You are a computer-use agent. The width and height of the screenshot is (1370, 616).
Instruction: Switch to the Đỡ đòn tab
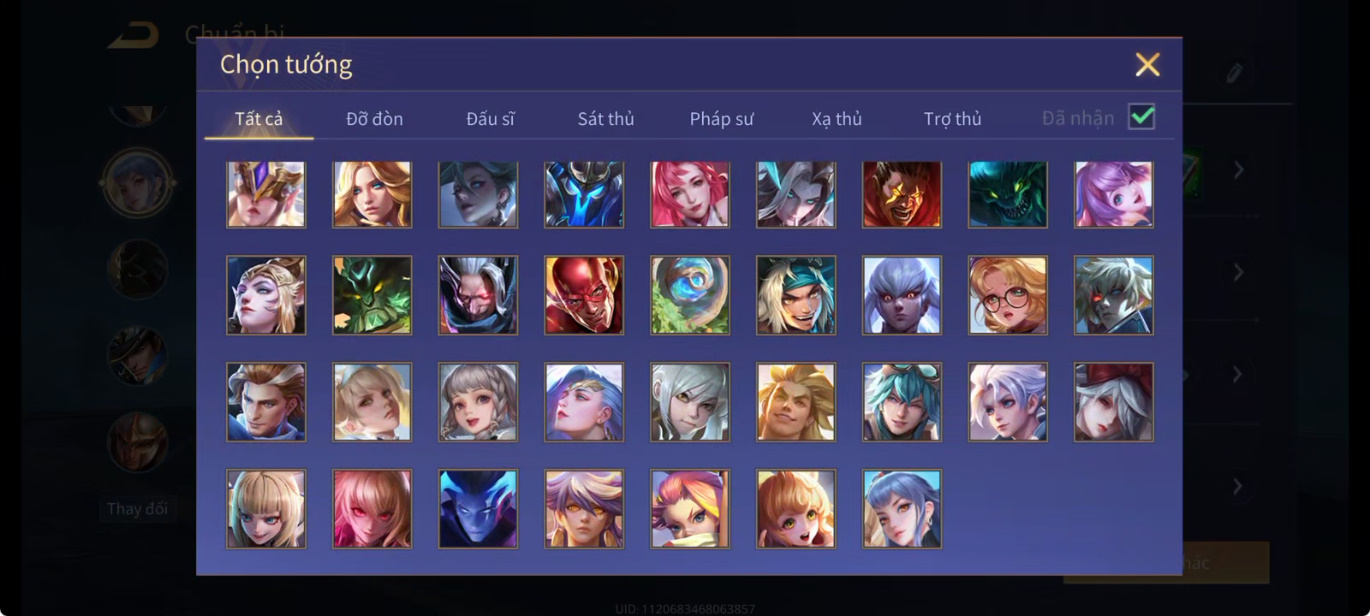tap(375, 119)
